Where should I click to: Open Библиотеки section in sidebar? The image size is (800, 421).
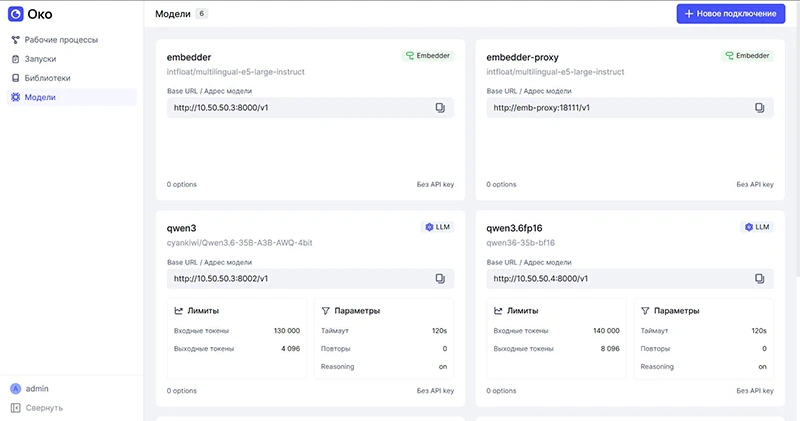click(x=71, y=78)
